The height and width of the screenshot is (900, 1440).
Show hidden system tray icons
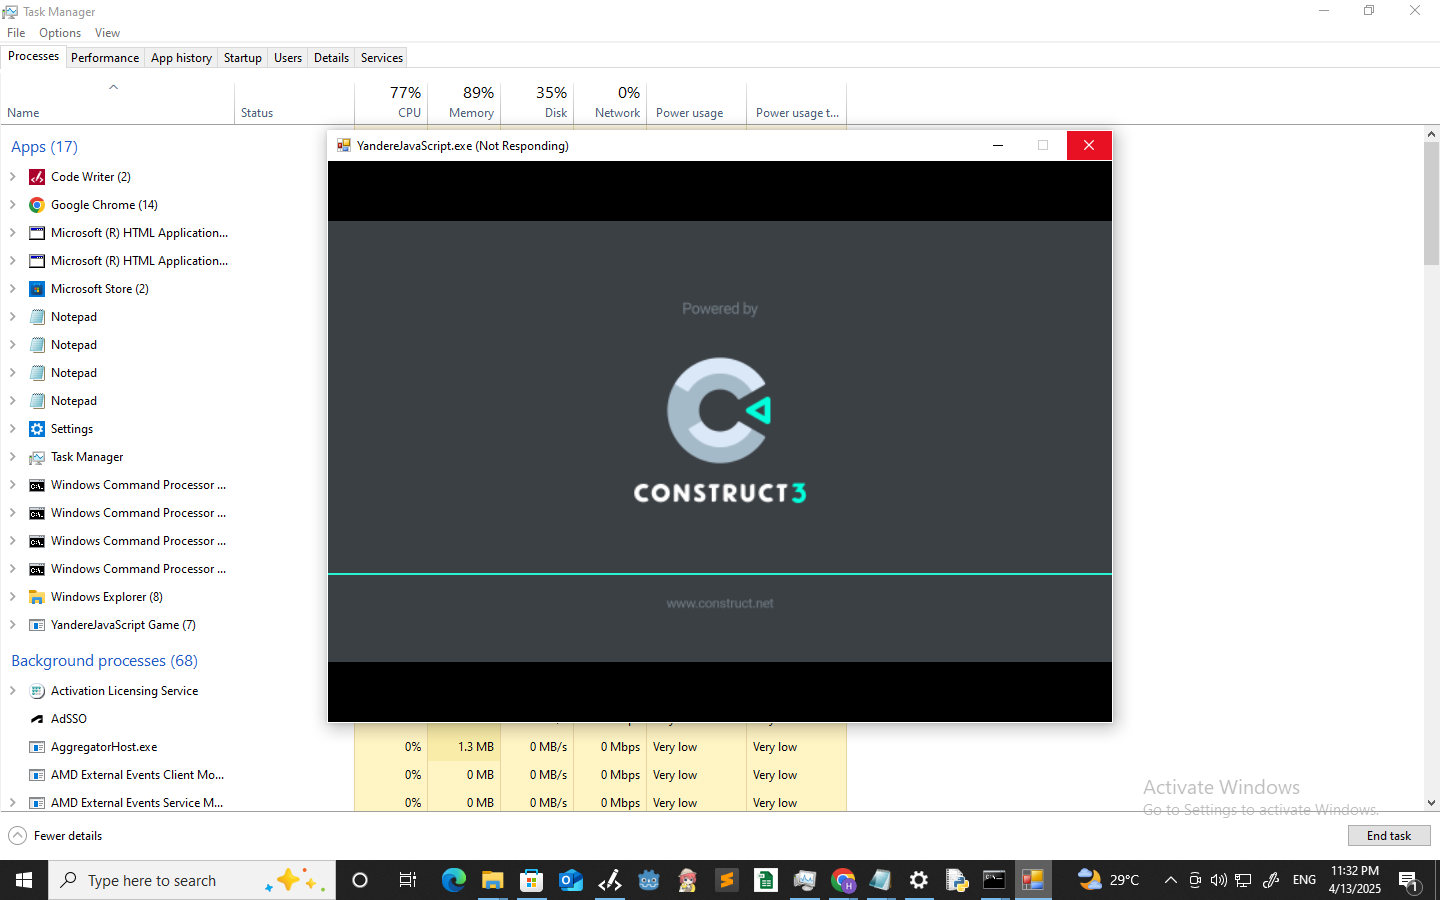1170,880
